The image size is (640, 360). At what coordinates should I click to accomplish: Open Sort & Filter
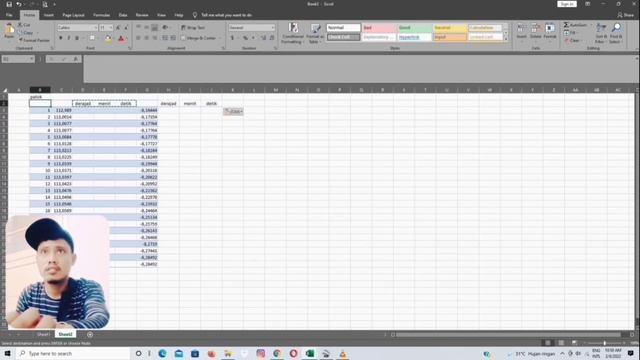click(x=600, y=33)
